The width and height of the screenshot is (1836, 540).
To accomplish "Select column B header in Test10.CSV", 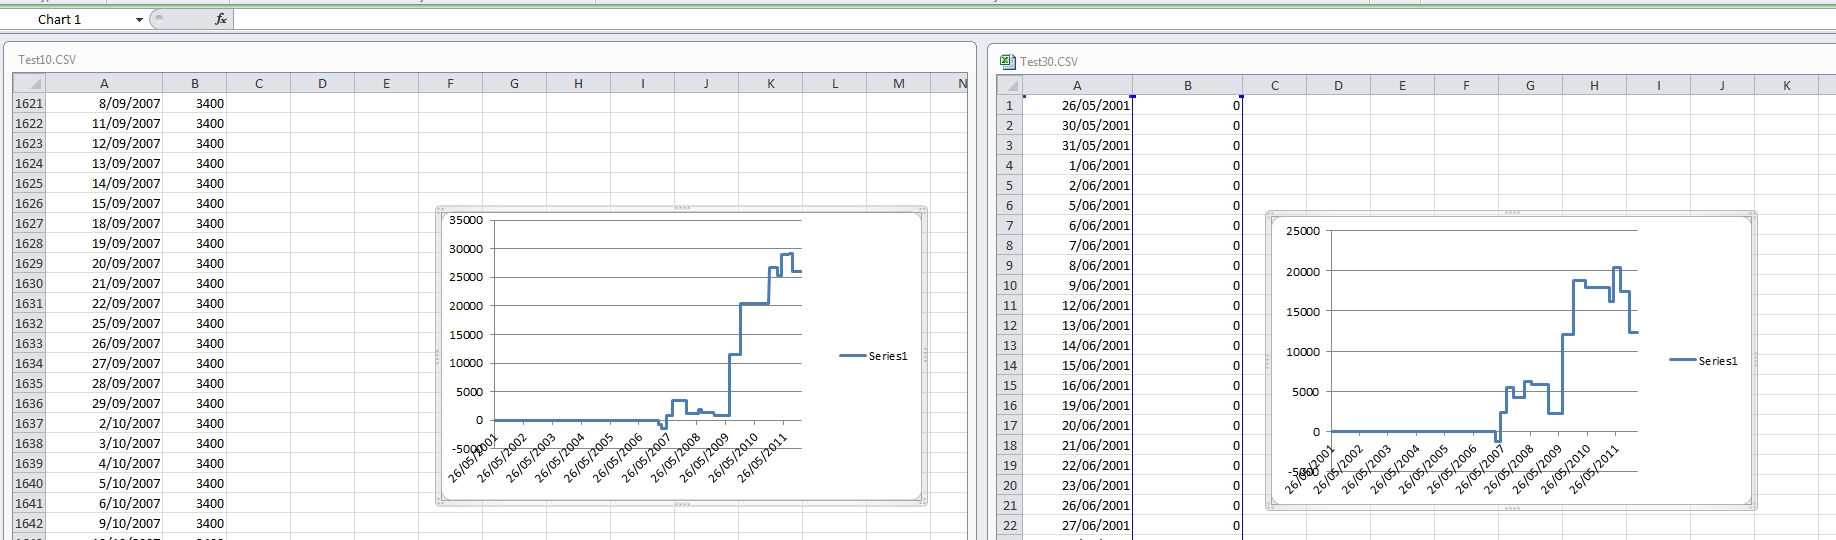I will pos(195,83).
